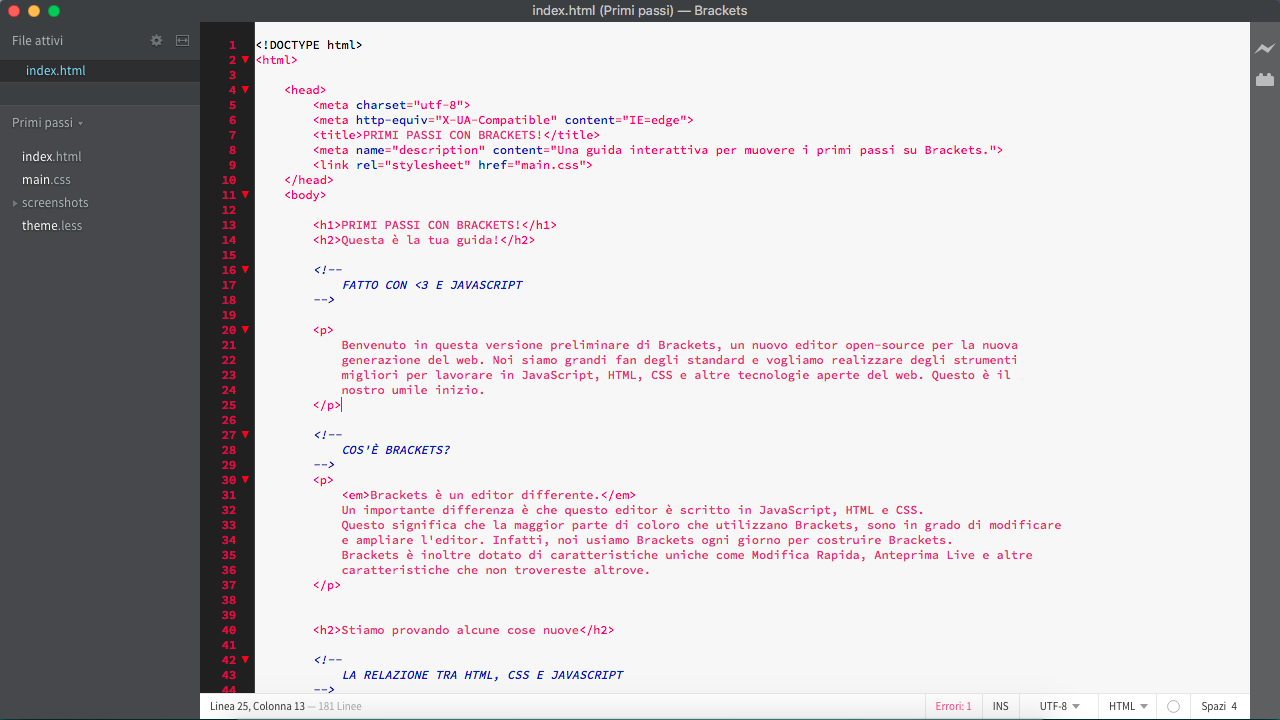Click the split view editor icon
Image resolution: width=1280 pixels, height=720 pixels.
[182, 41]
